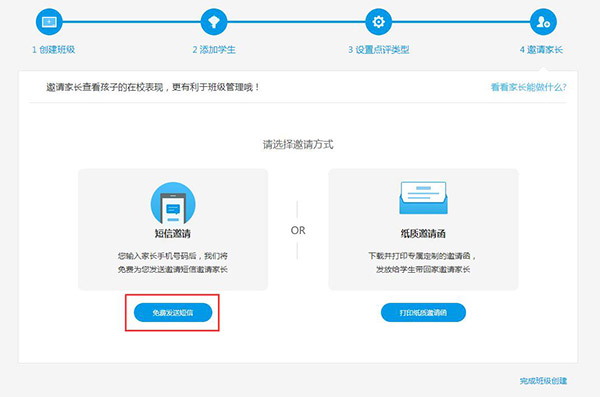The width and height of the screenshot is (600, 397).
Task: Click the 纸质邀请函 heading
Action: coord(423,234)
